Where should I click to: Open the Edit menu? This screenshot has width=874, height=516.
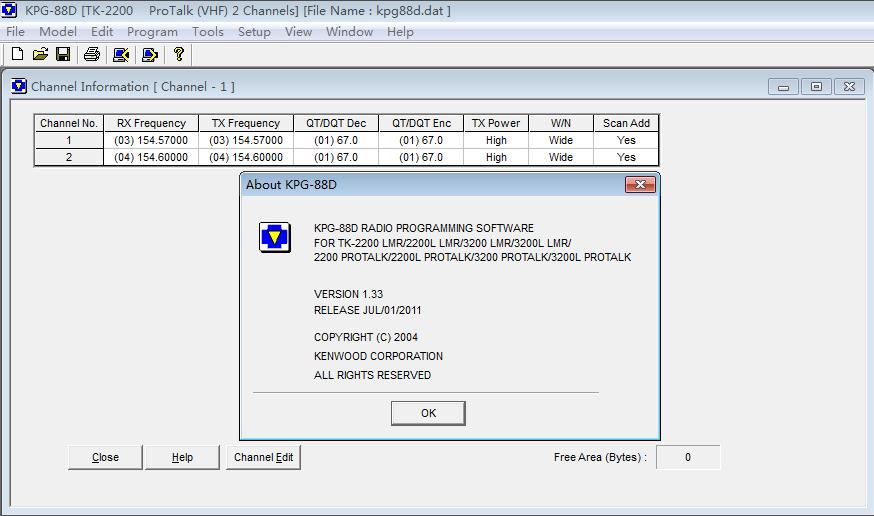[102, 32]
